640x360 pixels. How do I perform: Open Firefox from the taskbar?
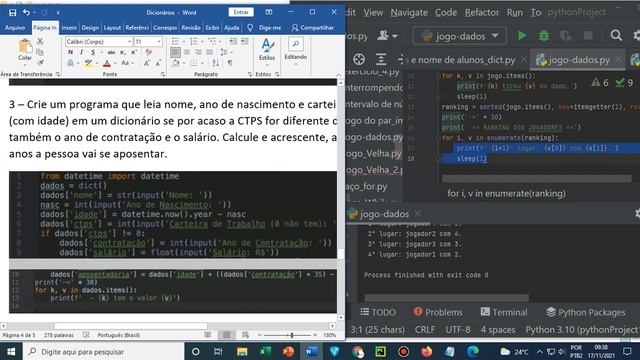pos(427,351)
